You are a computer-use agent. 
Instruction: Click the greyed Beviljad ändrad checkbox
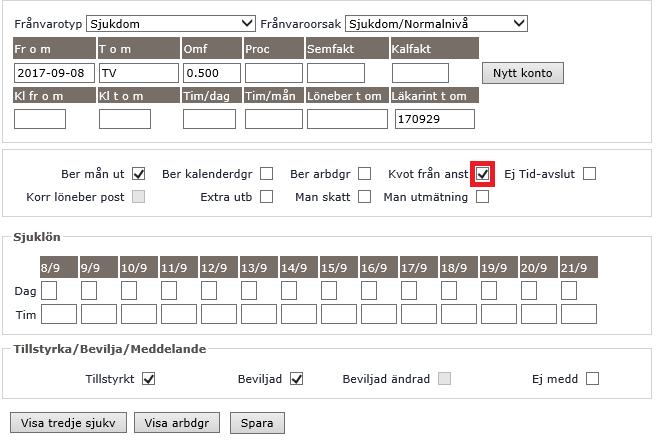444,379
